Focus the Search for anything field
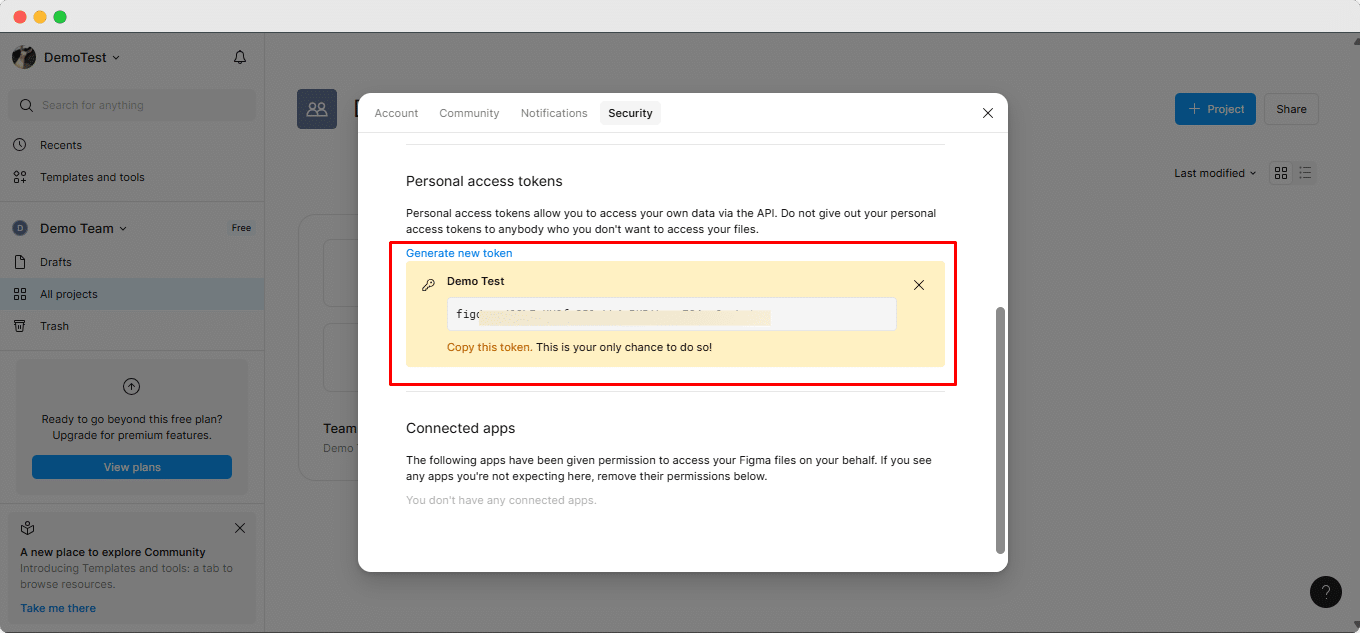The height and width of the screenshot is (633, 1360). 132,105
